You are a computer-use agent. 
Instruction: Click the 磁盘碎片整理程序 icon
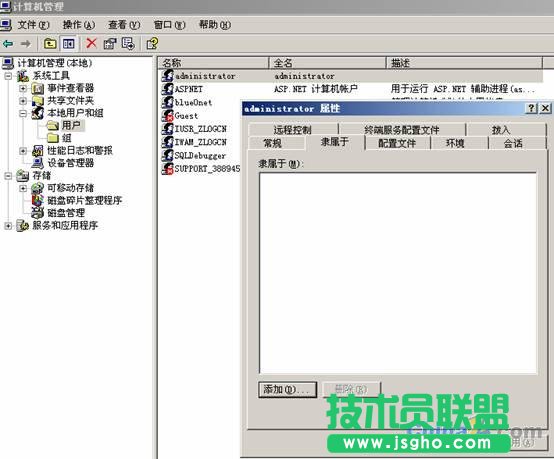37,200
